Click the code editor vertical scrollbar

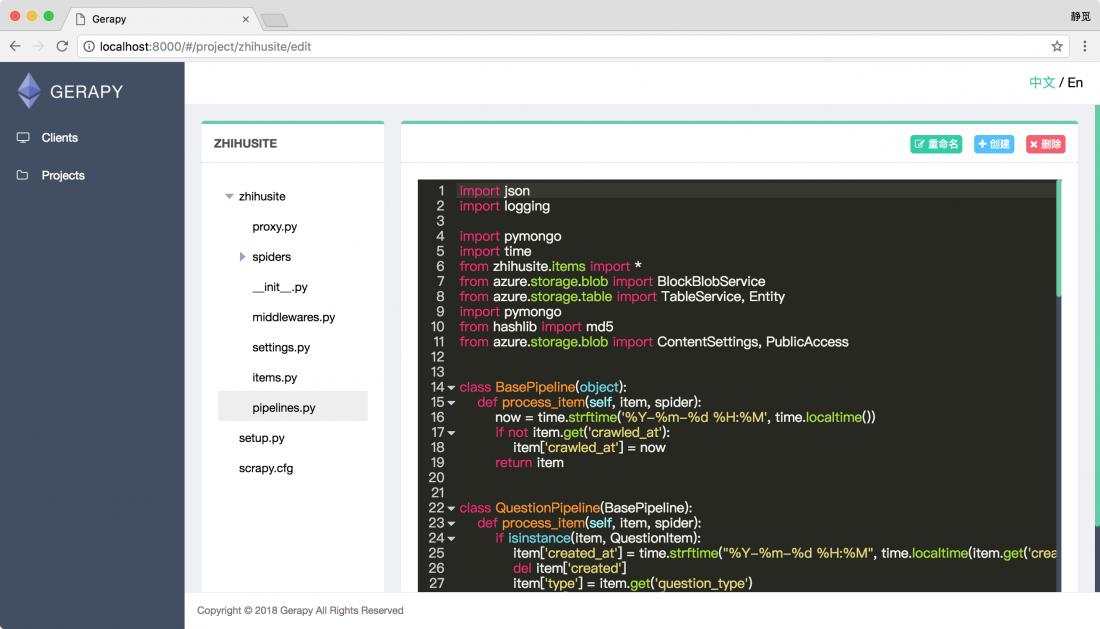click(1059, 238)
